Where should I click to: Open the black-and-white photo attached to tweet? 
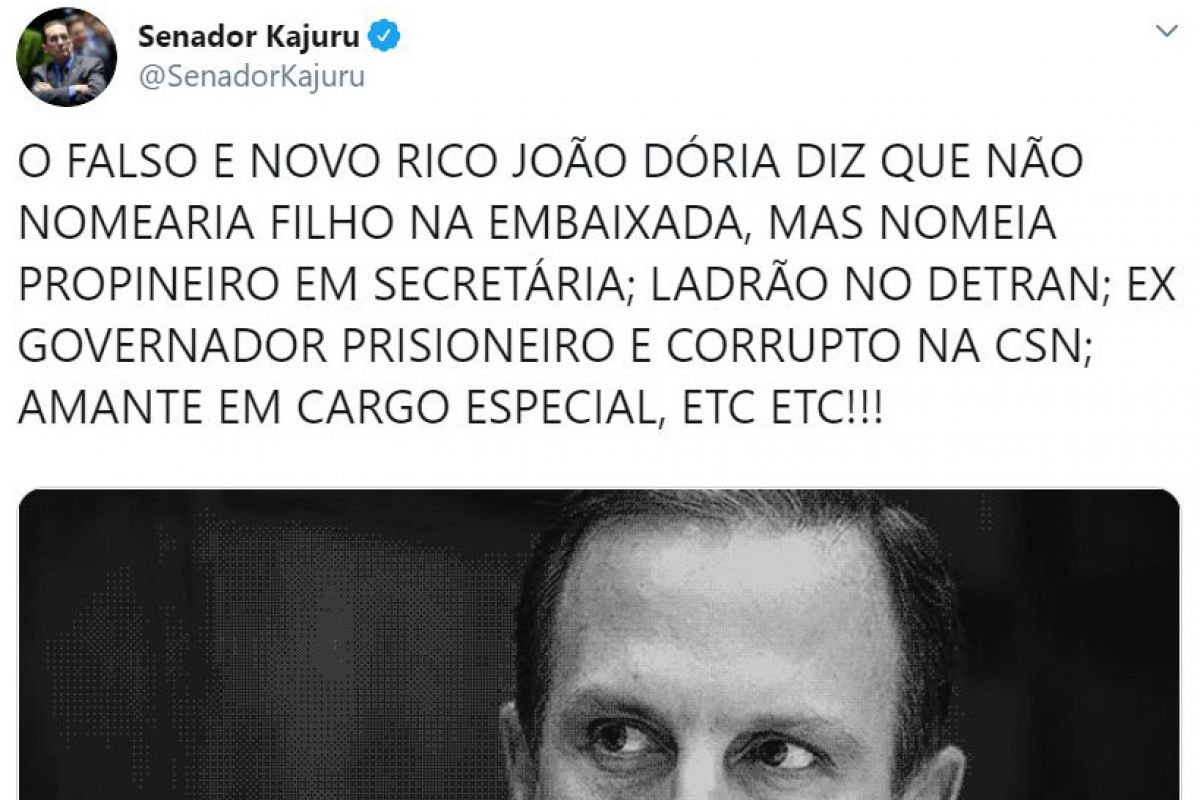599,645
